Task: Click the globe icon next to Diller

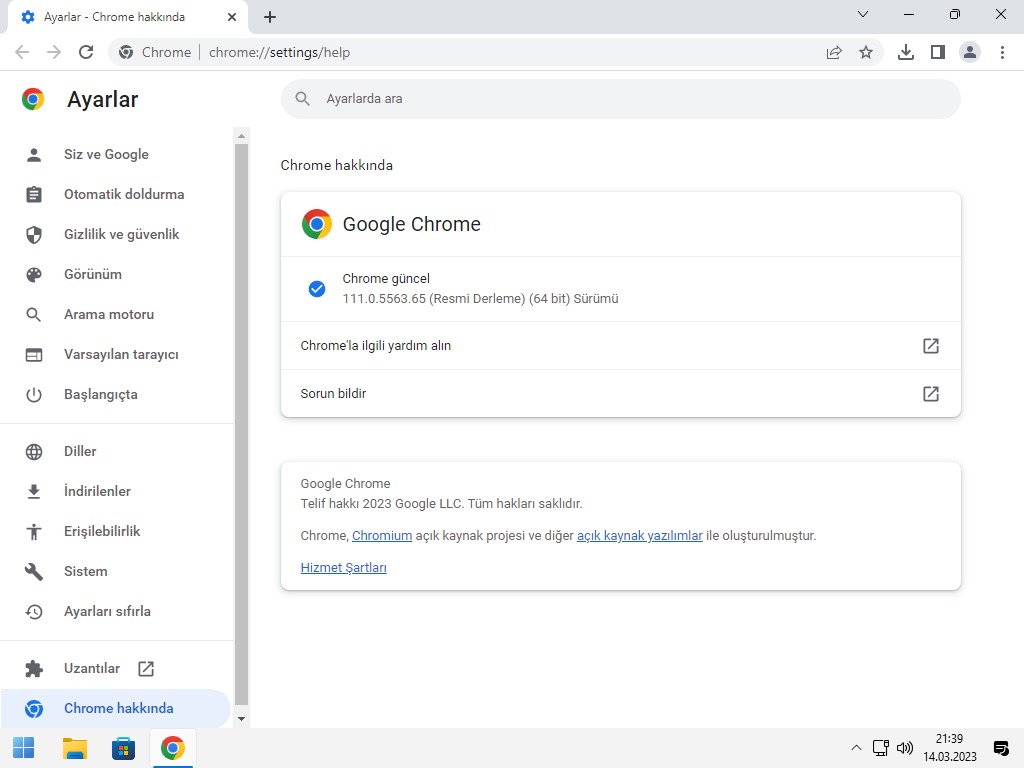Action: point(34,452)
